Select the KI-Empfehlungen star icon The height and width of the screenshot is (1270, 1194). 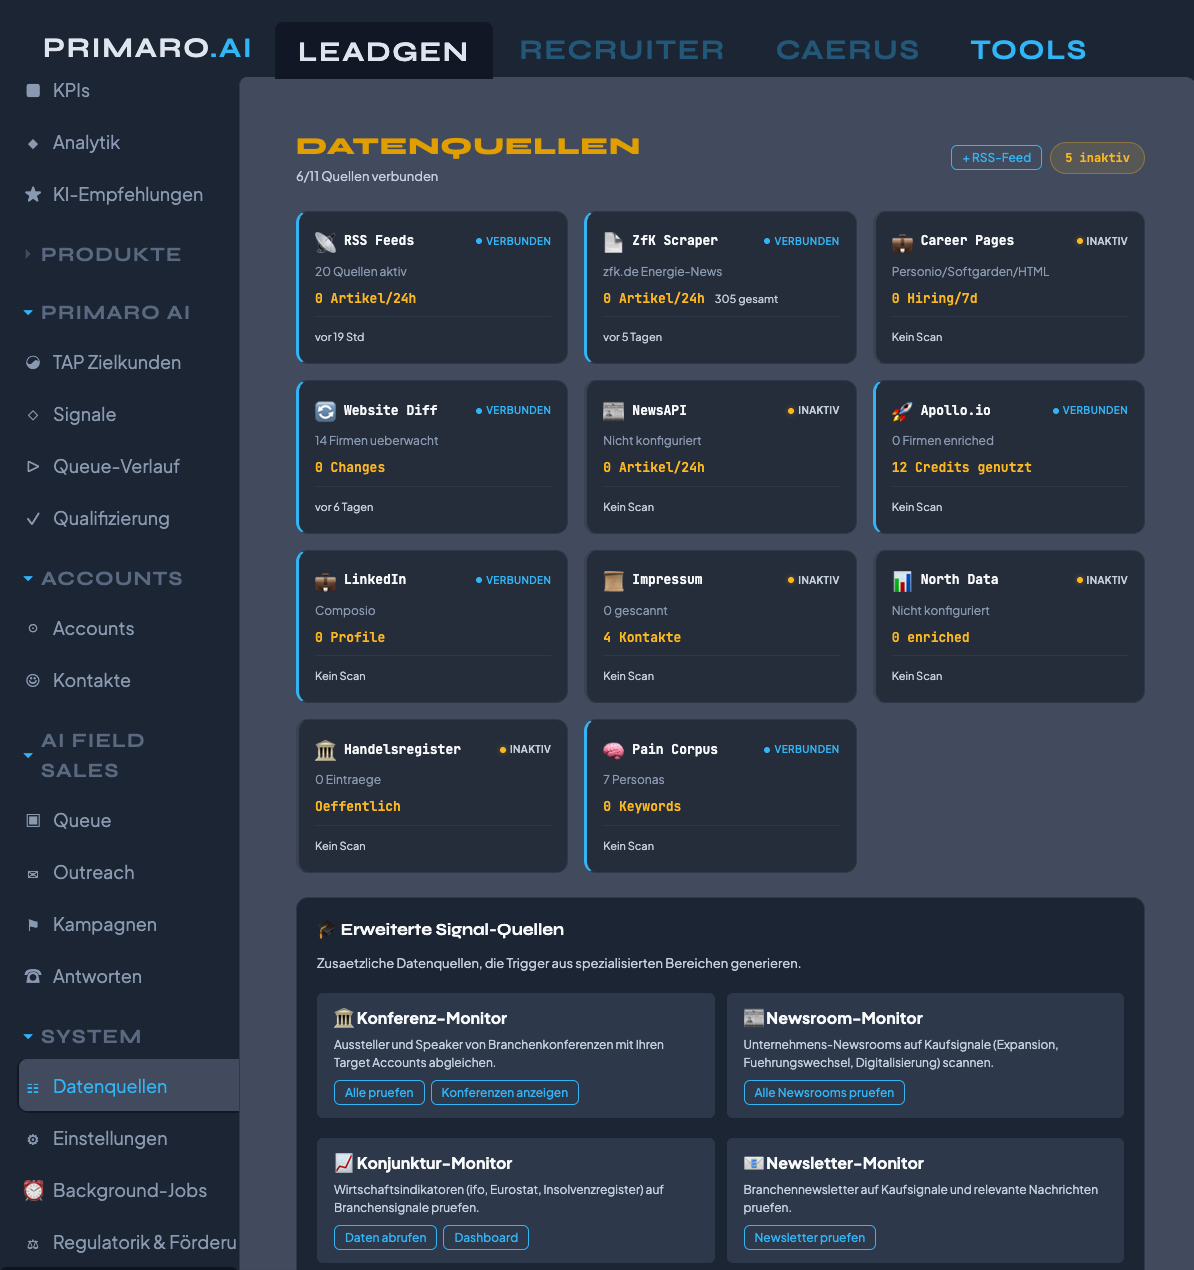(31, 194)
